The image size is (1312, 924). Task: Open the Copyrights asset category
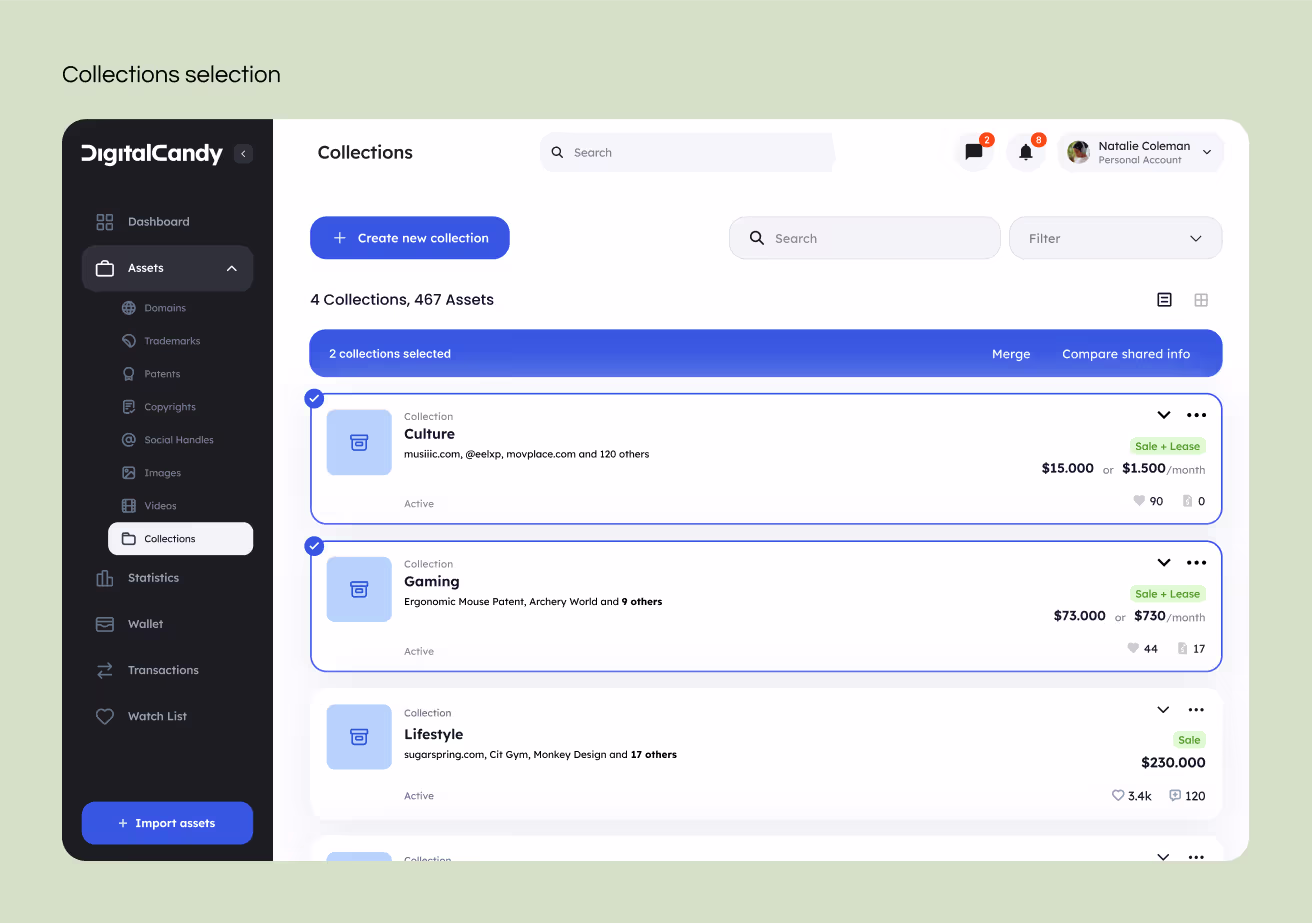click(168, 406)
